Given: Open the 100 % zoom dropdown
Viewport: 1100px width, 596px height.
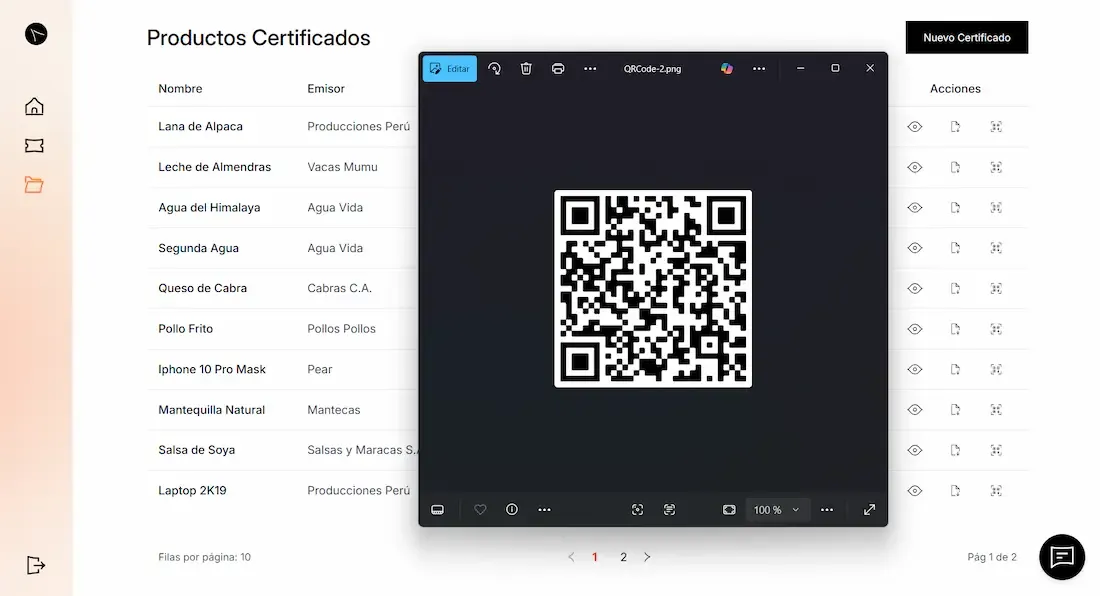Looking at the screenshot, I should click(x=776, y=510).
